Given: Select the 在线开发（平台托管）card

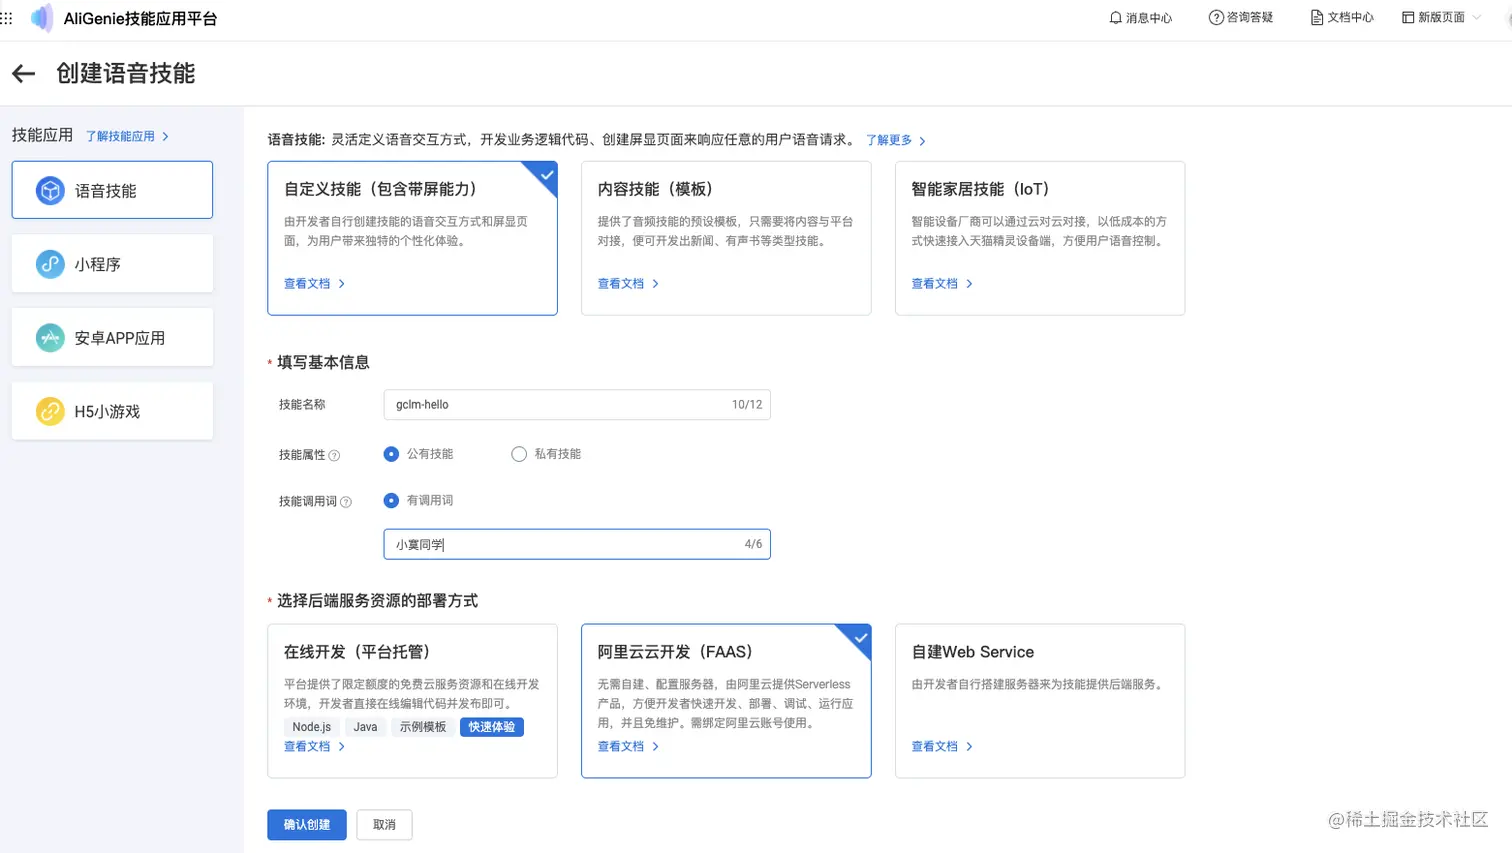Looking at the screenshot, I should click(412, 701).
